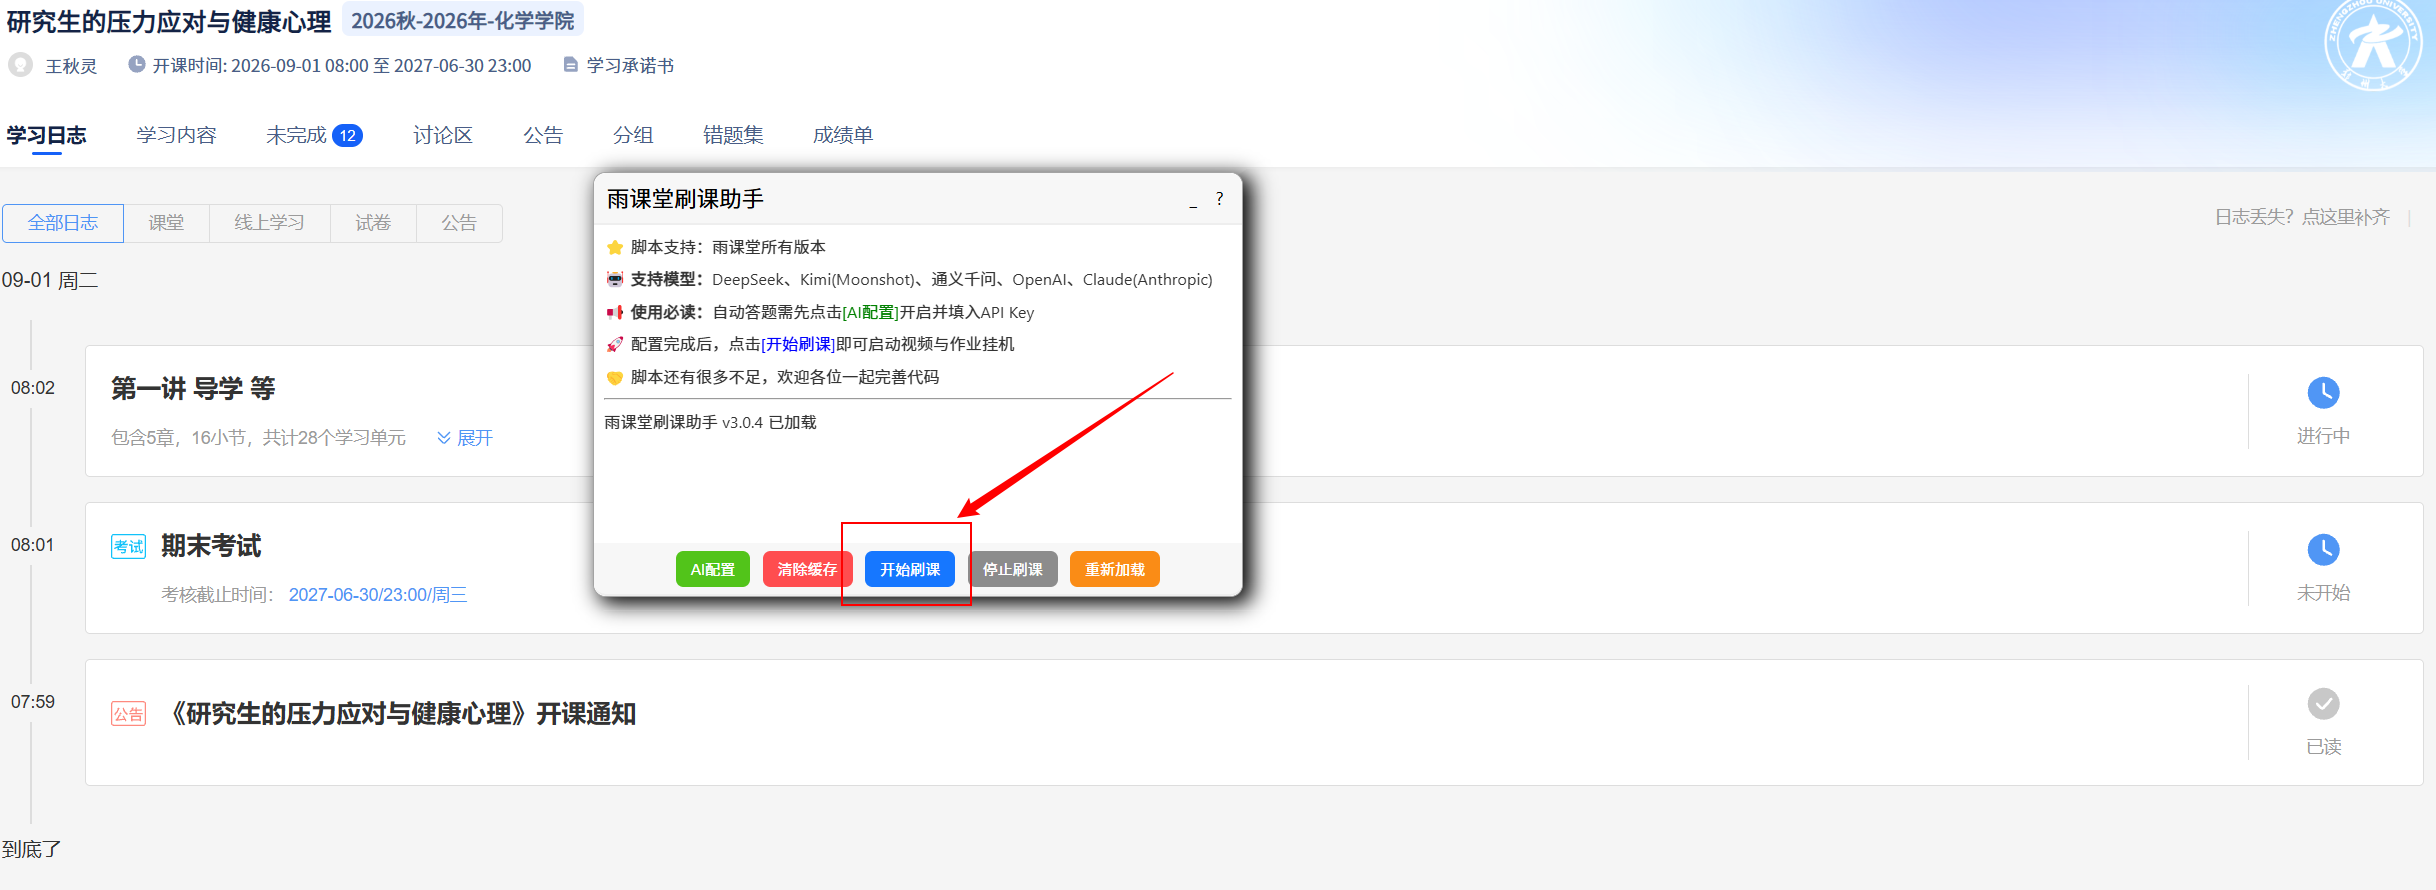Click the orange 重新加载 button
This screenshot has height=890, width=2436.
click(1115, 569)
